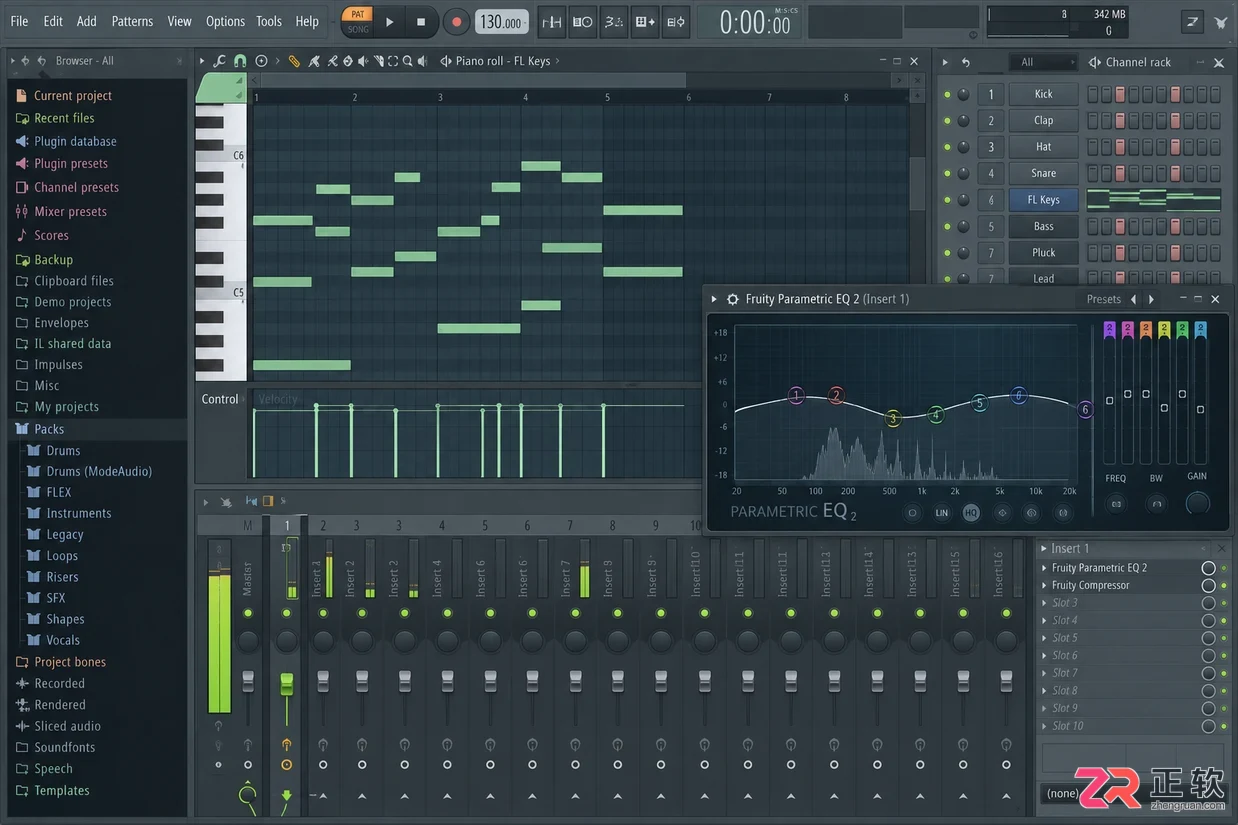Click EQ band 1 node on the curve
Screen dimensions: 1238x825
[796, 396]
